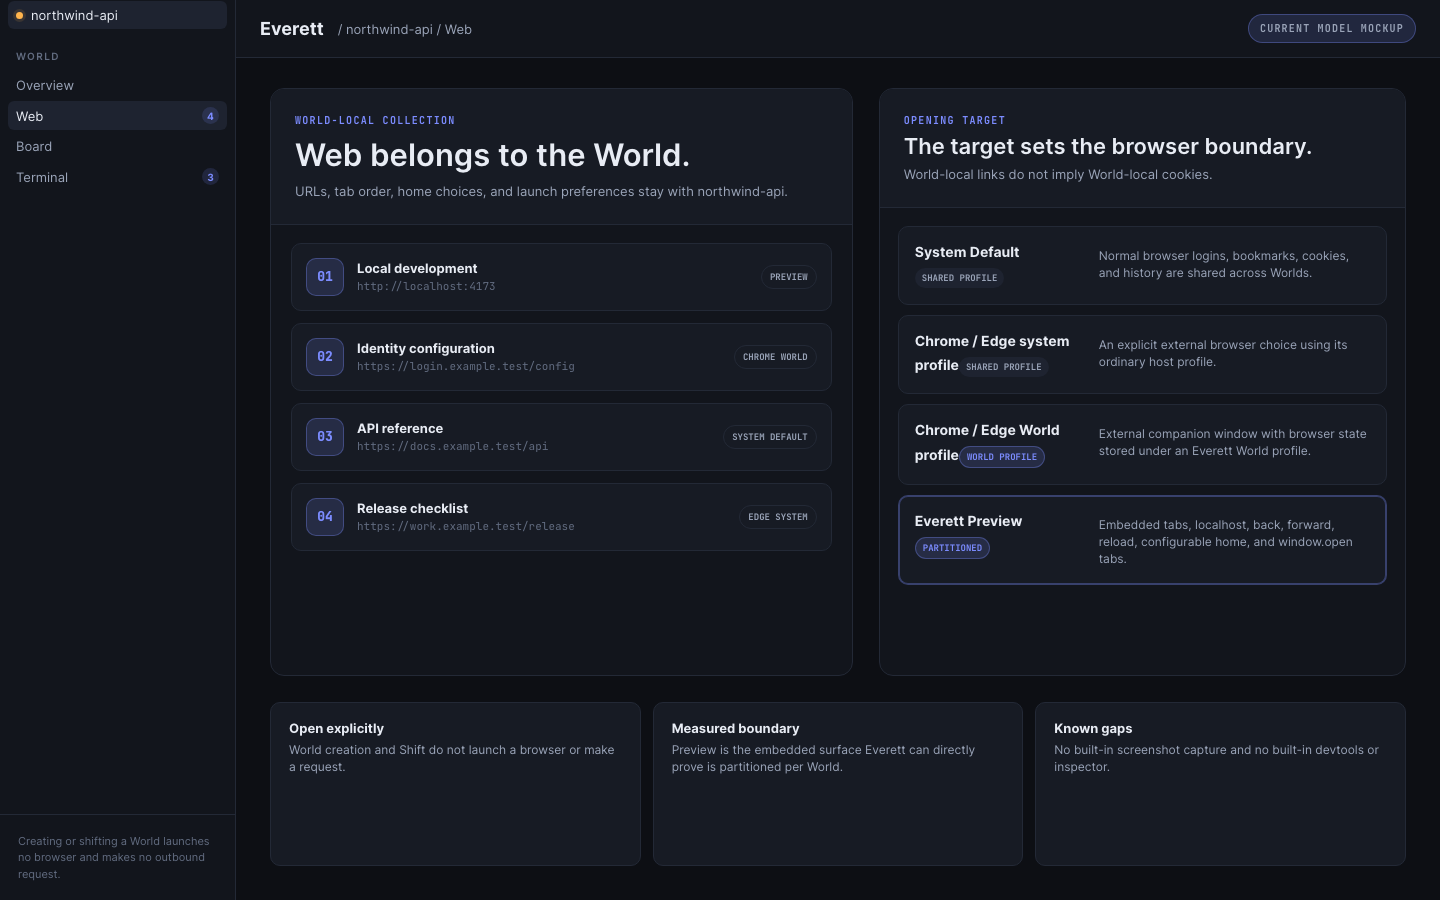Open the API reference link row
The width and height of the screenshot is (1440, 900).
(x=561, y=437)
